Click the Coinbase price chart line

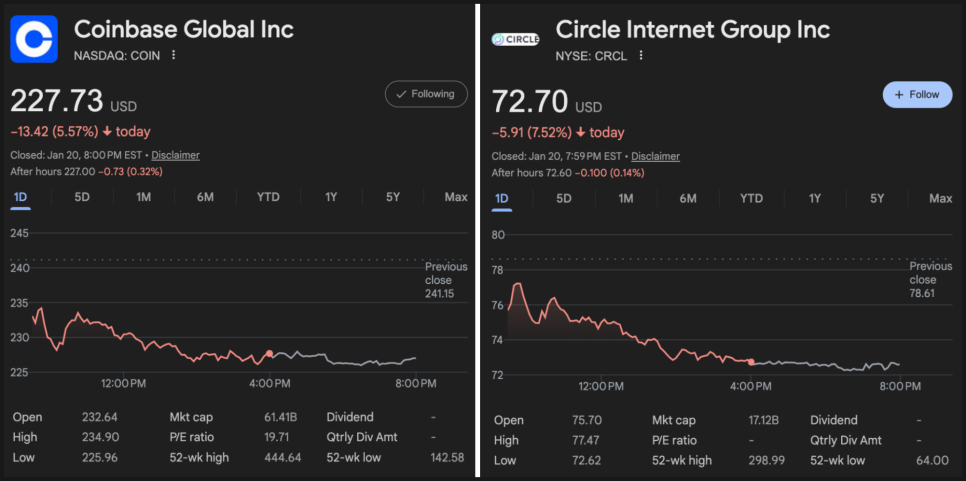(150, 337)
